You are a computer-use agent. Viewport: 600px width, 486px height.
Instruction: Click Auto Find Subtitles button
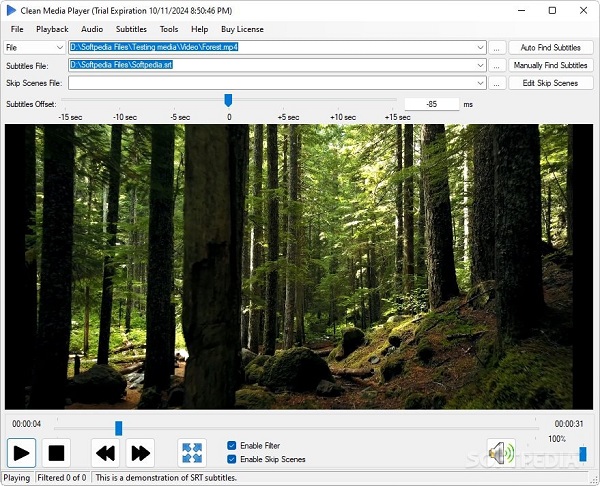(x=551, y=47)
